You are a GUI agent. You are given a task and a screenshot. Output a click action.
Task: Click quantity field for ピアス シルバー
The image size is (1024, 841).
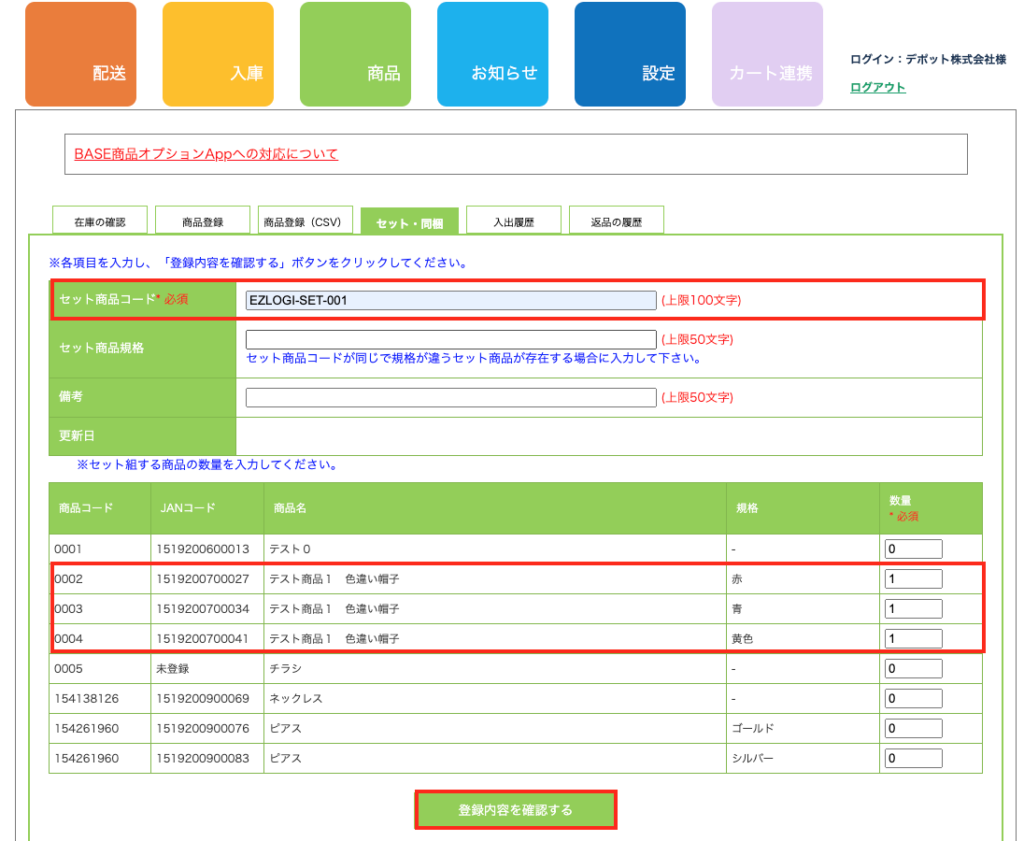pos(912,758)
